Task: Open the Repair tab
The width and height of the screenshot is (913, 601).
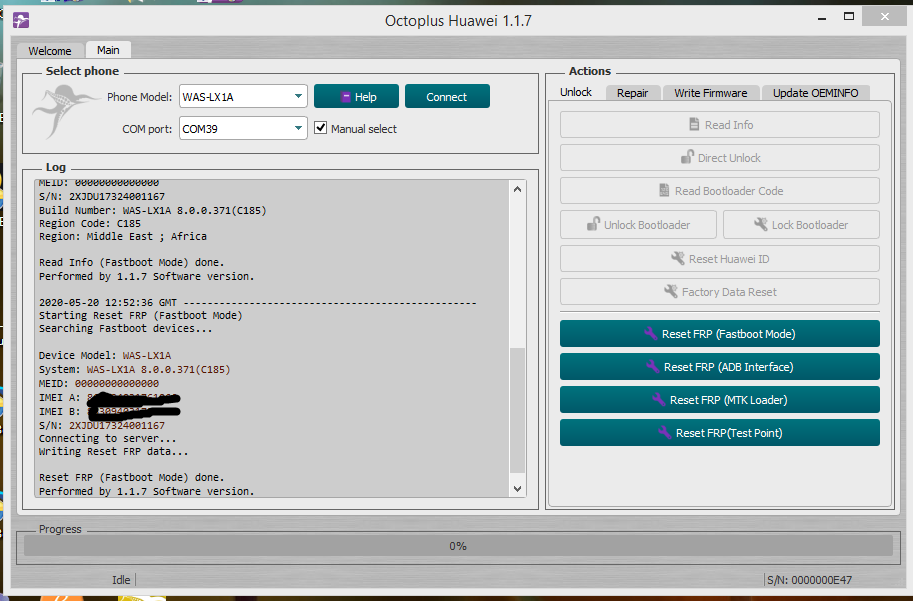Action: click(632, 93)
